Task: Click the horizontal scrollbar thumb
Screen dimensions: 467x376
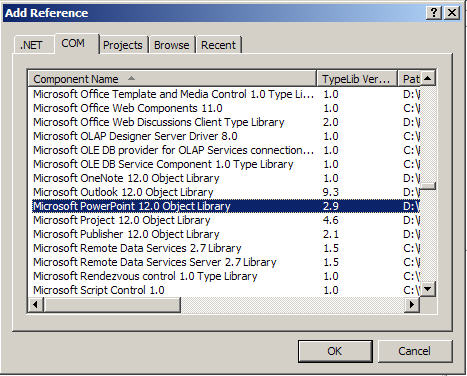Action: coord(112,304)
